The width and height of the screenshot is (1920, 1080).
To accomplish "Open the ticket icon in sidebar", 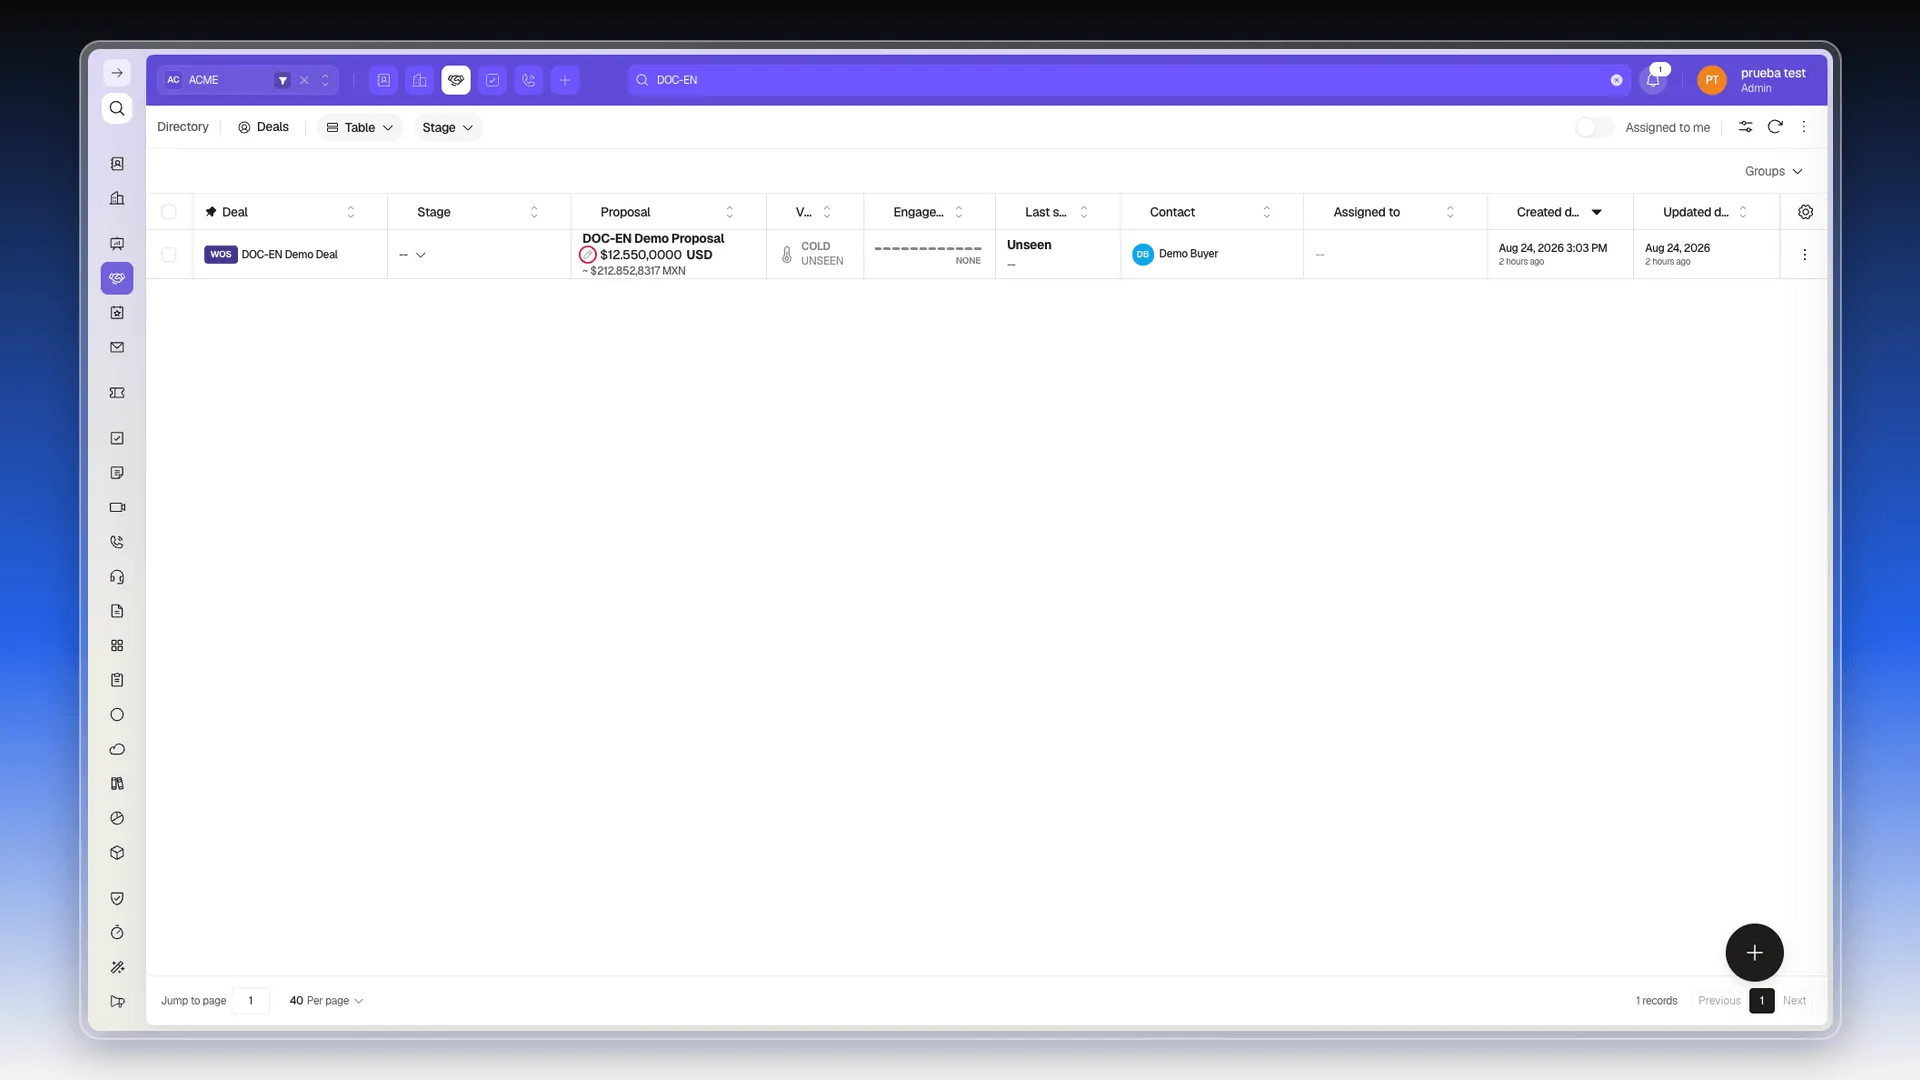I will [x=117, y=393].
